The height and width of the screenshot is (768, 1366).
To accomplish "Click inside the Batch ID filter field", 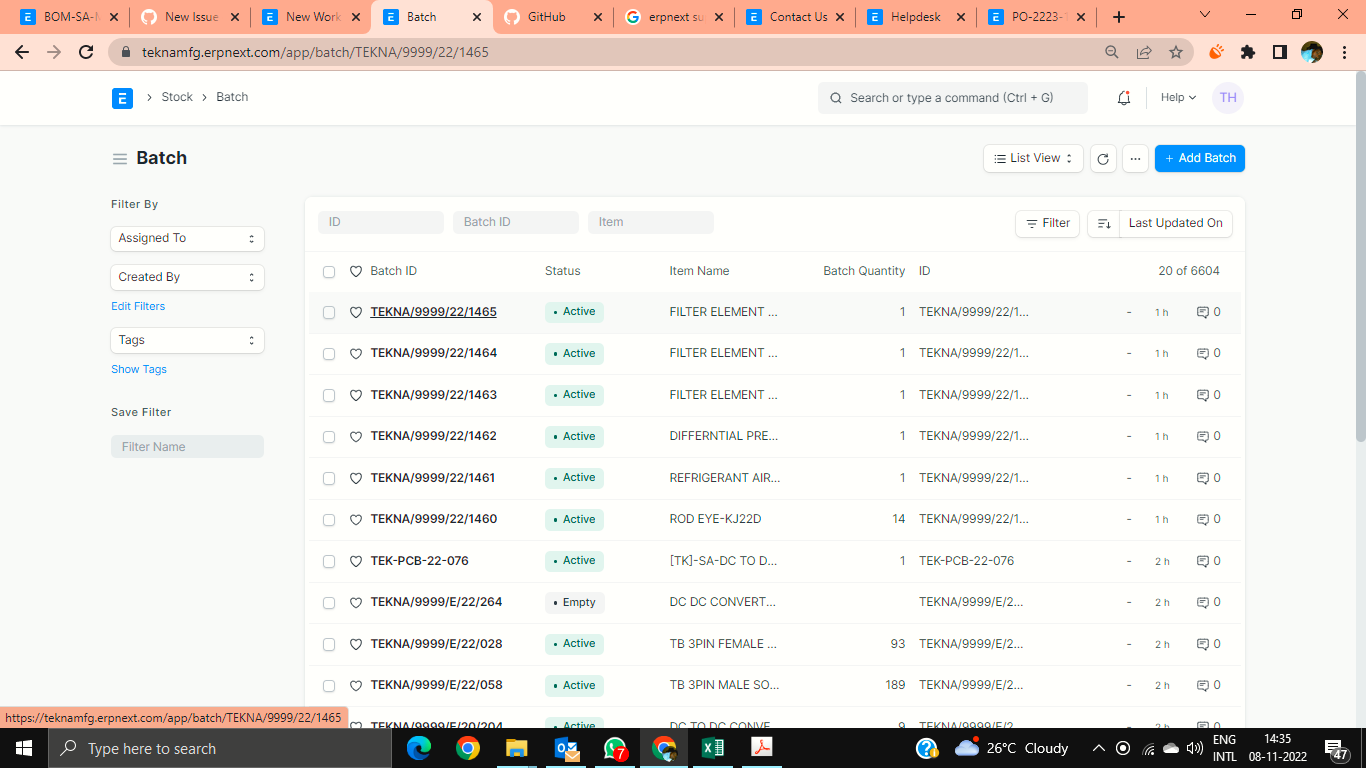I will [x=515, y=221].
